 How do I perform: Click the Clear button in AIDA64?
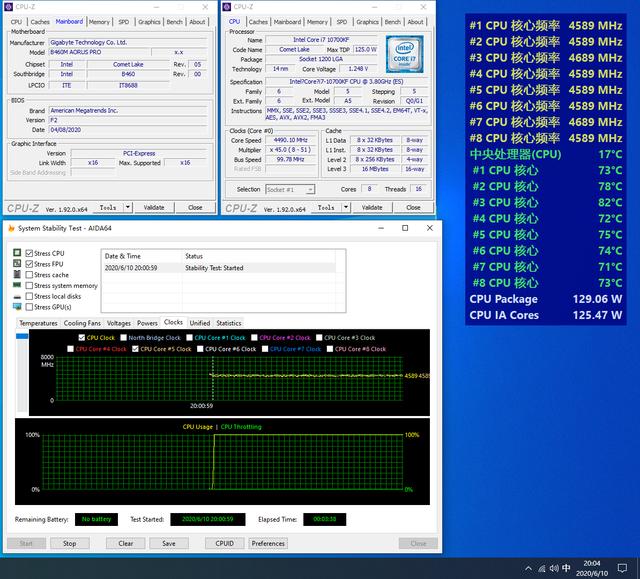click(126, 543)
